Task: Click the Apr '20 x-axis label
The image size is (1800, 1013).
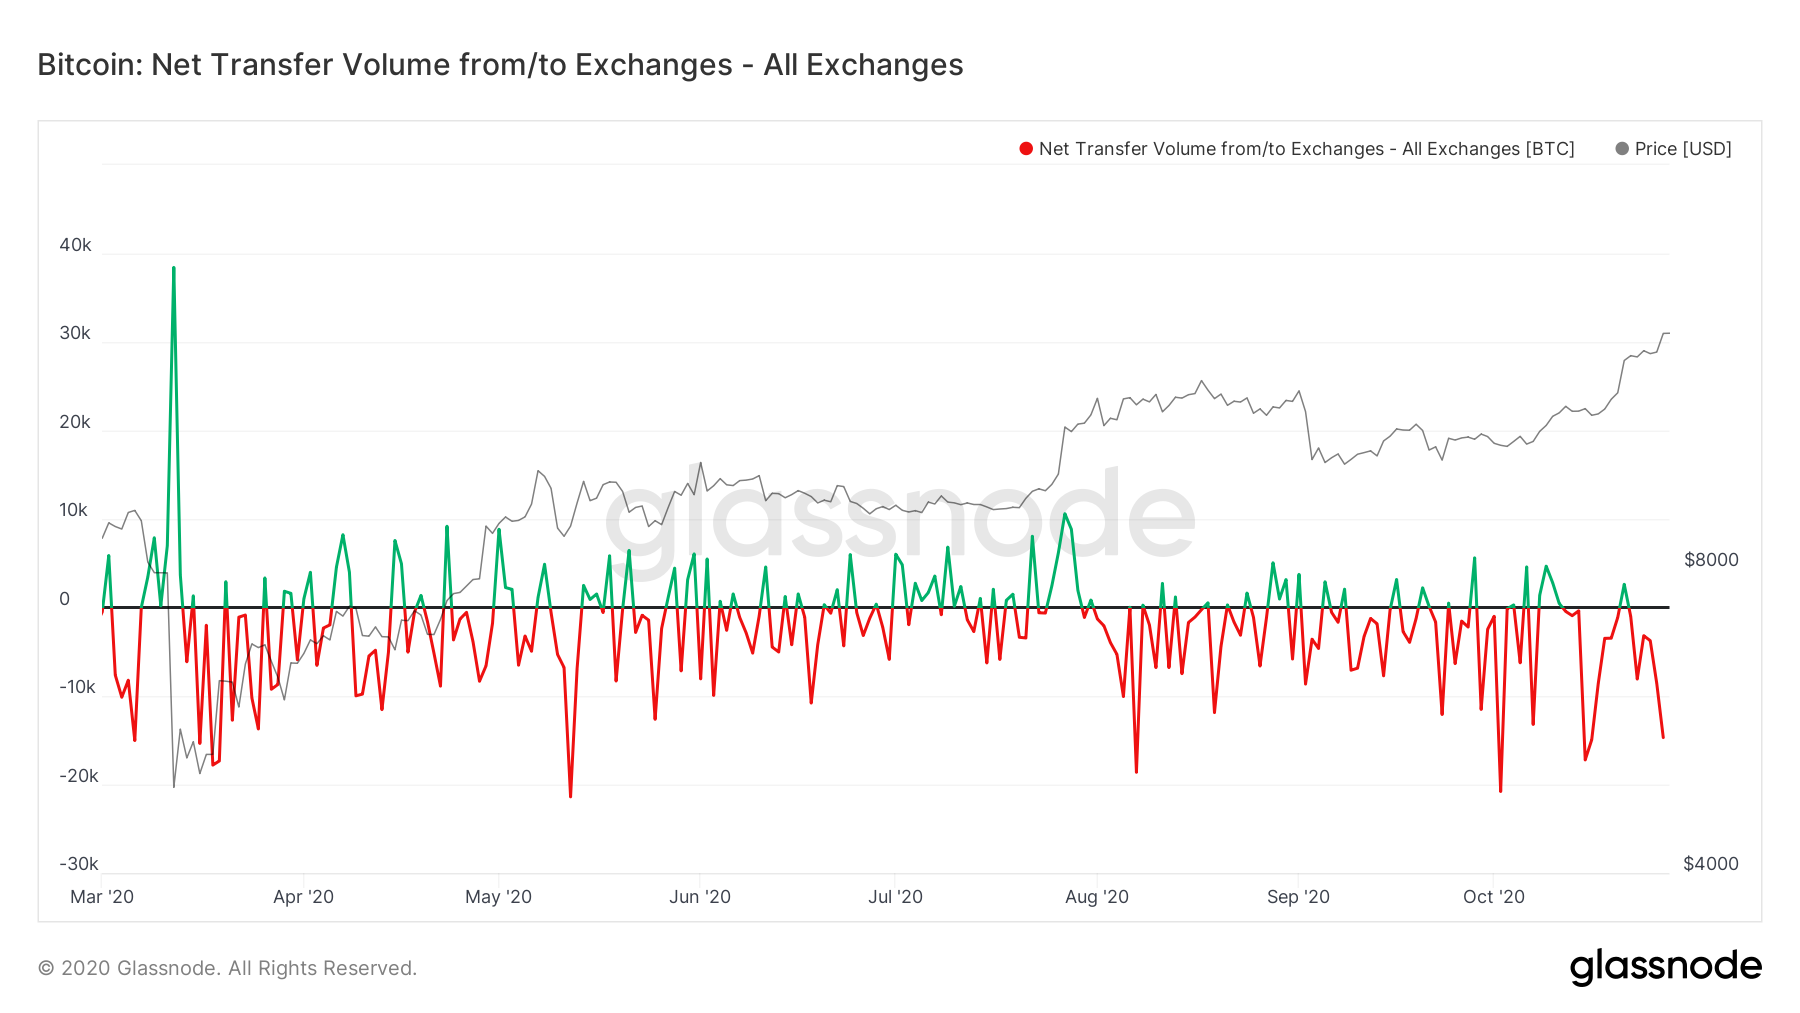Action: (x=303, y=897)
